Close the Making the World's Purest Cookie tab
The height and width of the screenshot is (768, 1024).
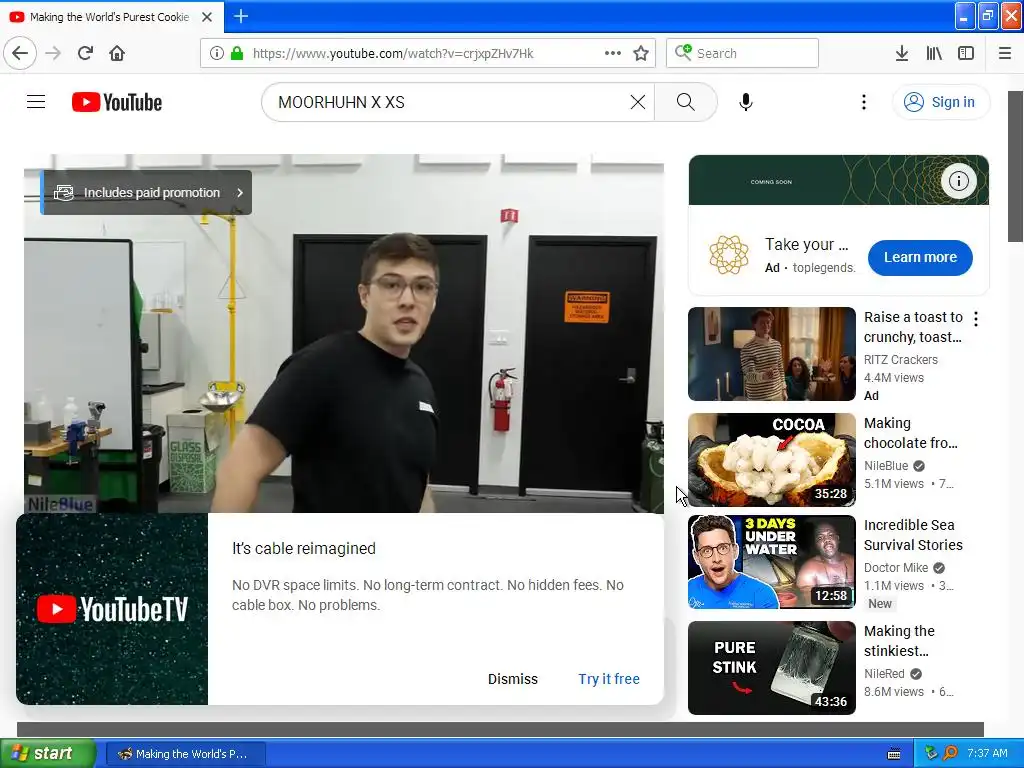(x=207, y=17)
